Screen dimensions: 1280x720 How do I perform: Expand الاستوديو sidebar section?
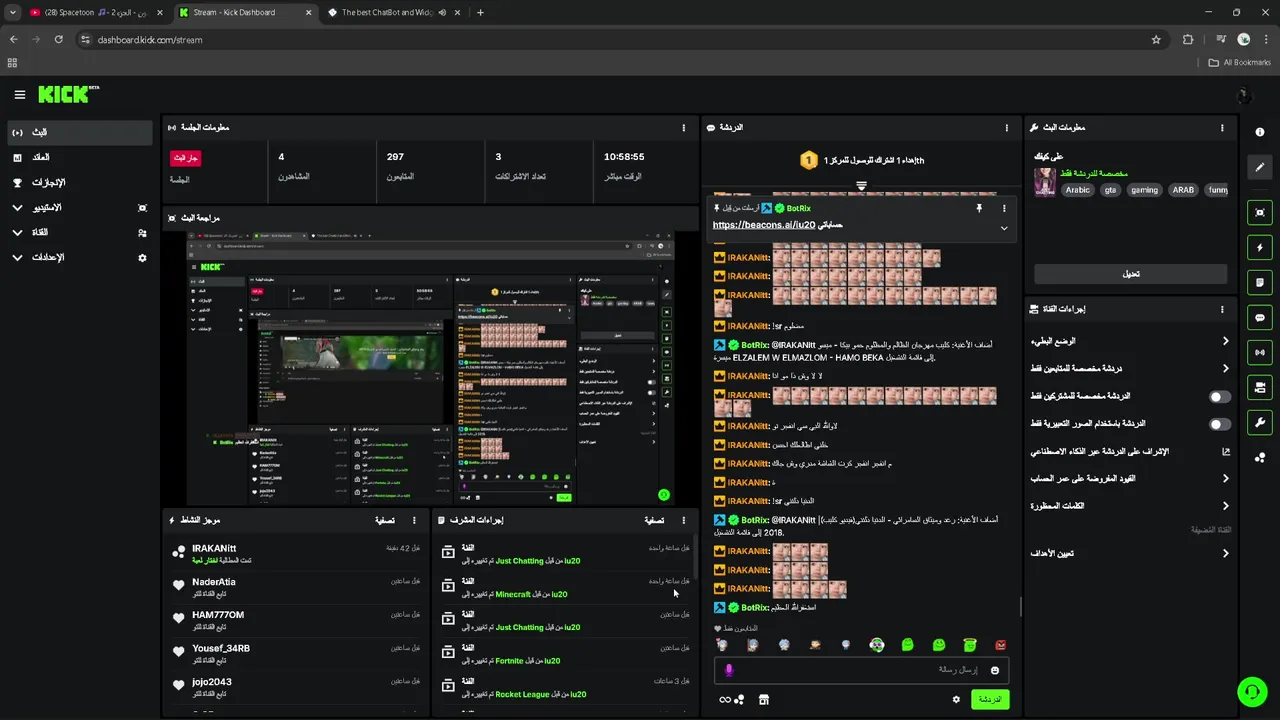pos(79,207)
